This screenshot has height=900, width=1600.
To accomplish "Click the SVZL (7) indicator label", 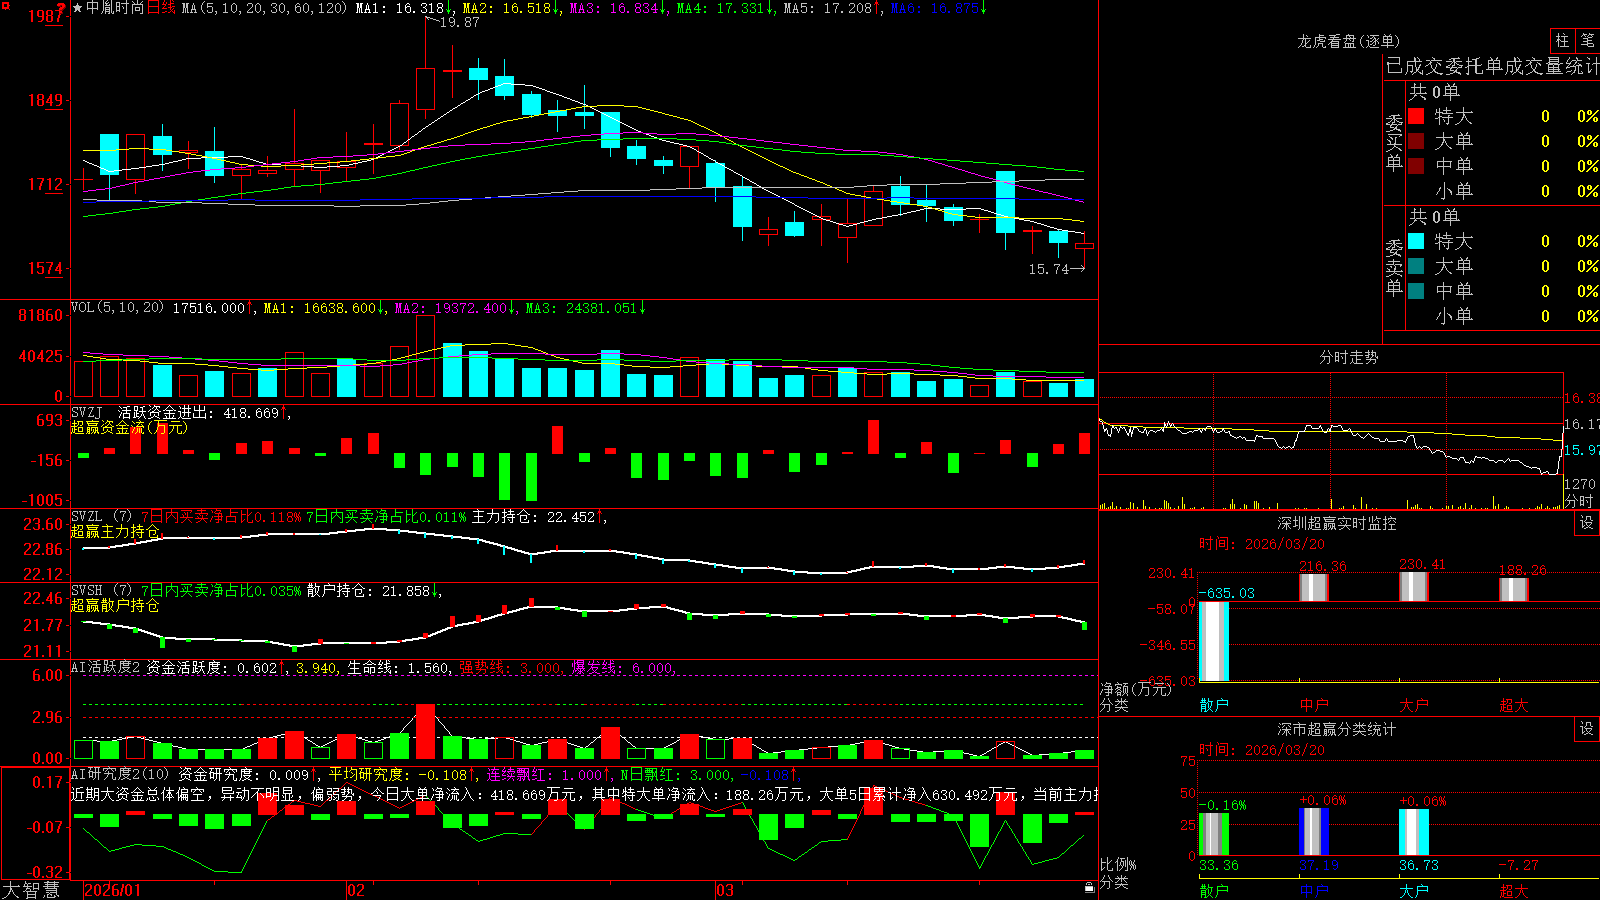I will click(x=101, y=517).
